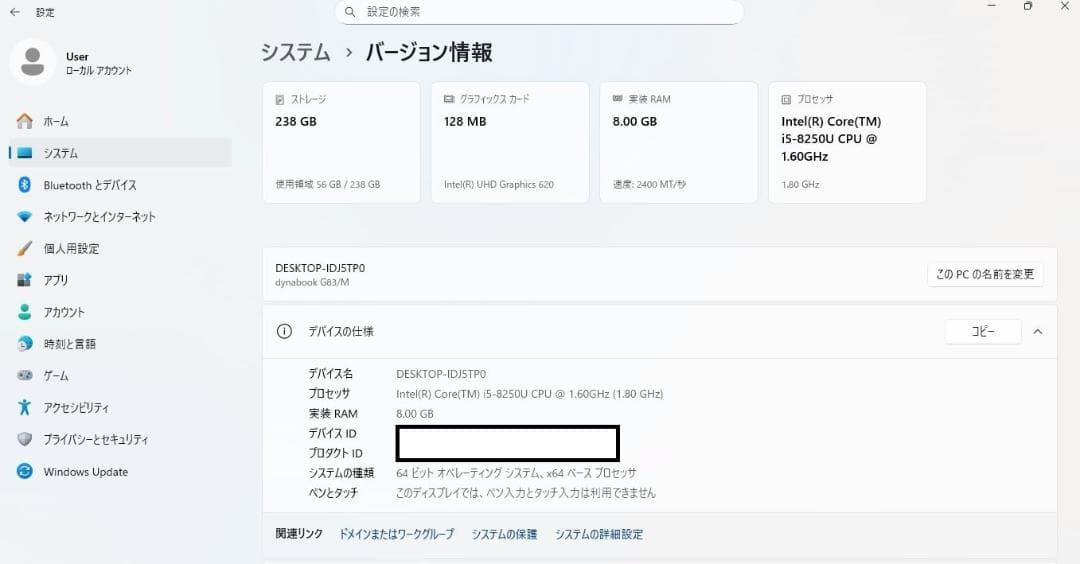The width and height of the screenshot is (1080, 564).
Task: Click the プロセッサ value in specifications
Action: point(530,394)
